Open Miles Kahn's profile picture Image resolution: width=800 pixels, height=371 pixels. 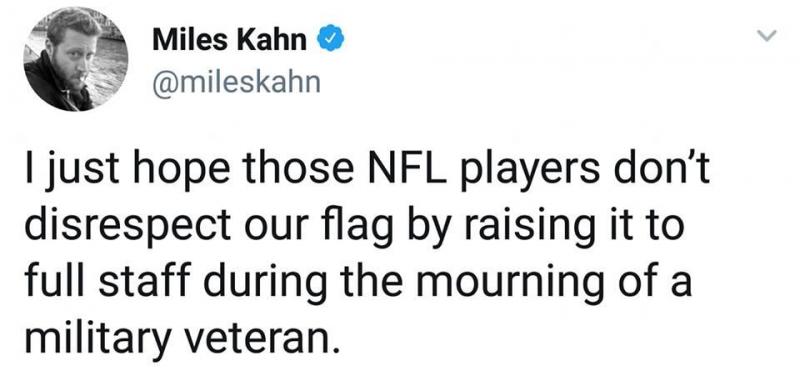(x=76, y=59)
